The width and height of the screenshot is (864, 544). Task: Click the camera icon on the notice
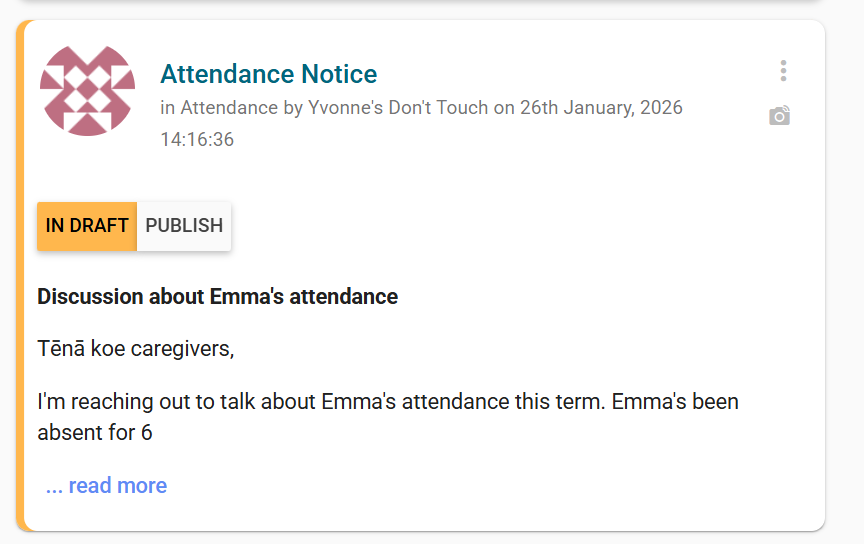[780, 116]
